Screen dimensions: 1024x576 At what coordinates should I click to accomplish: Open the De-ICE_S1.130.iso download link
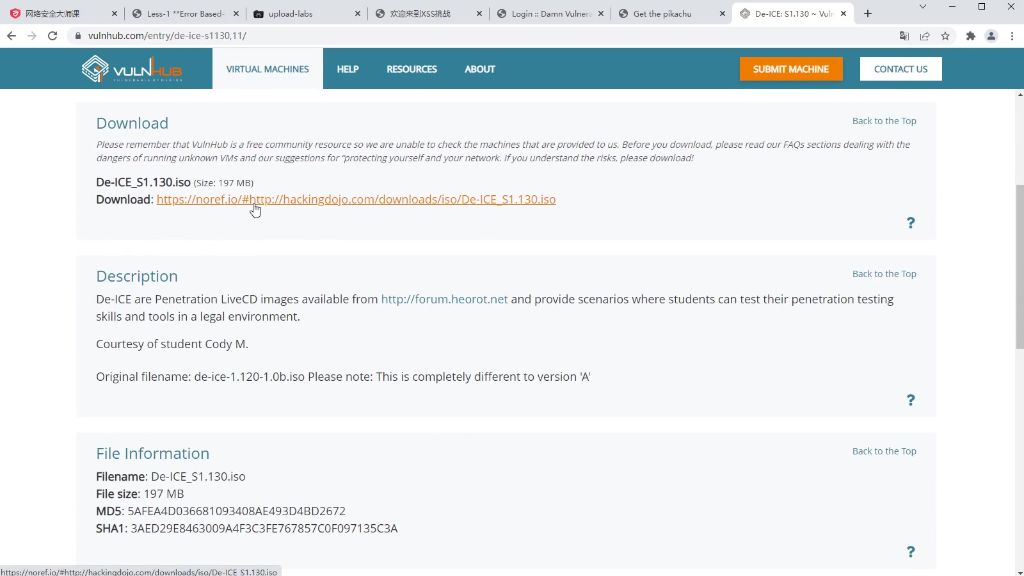click(356, 199)
